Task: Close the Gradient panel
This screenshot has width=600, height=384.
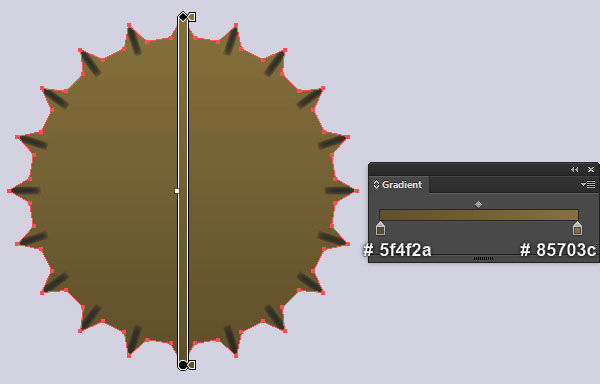Action: [x=591, y=169]
